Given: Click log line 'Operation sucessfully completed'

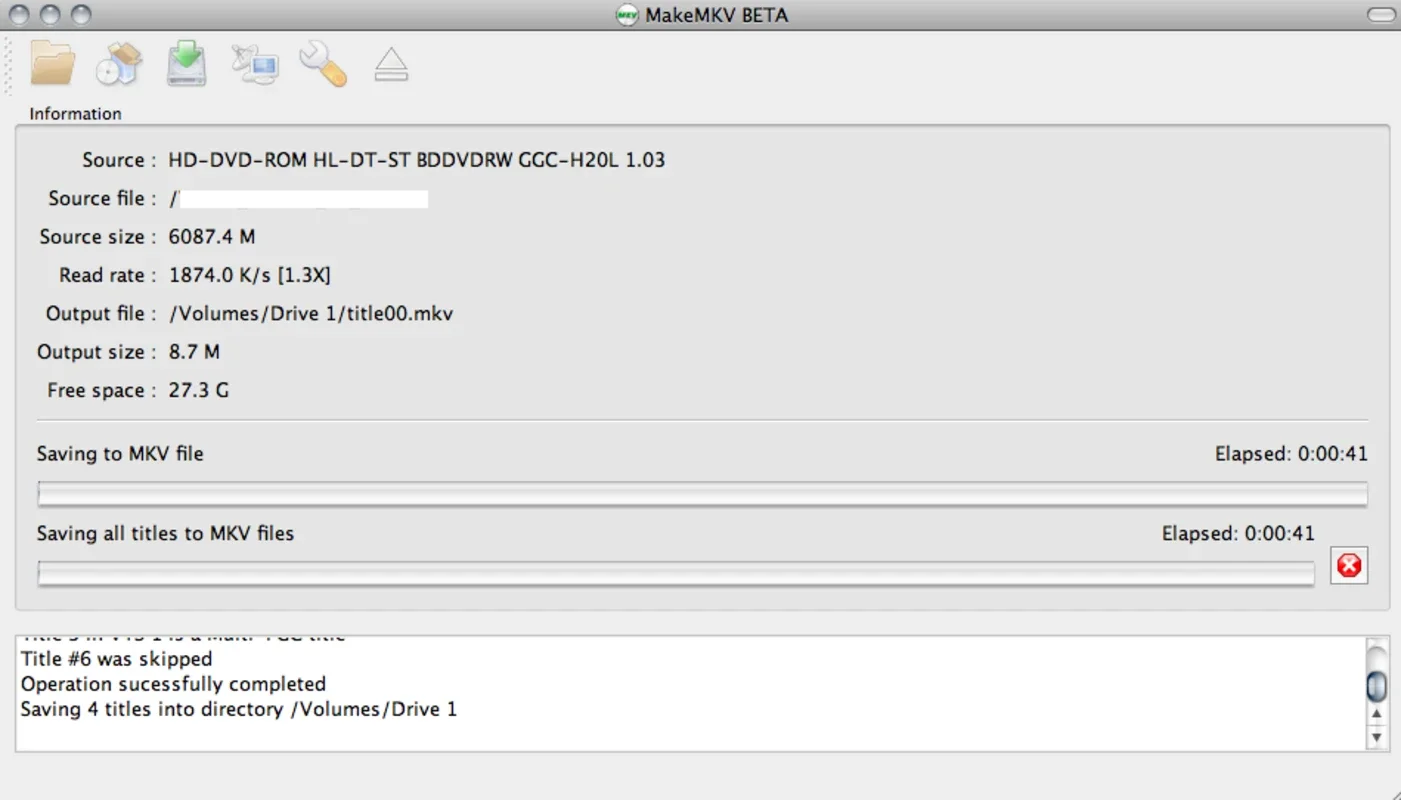Looking at the screenshot, I should (173, 685).
